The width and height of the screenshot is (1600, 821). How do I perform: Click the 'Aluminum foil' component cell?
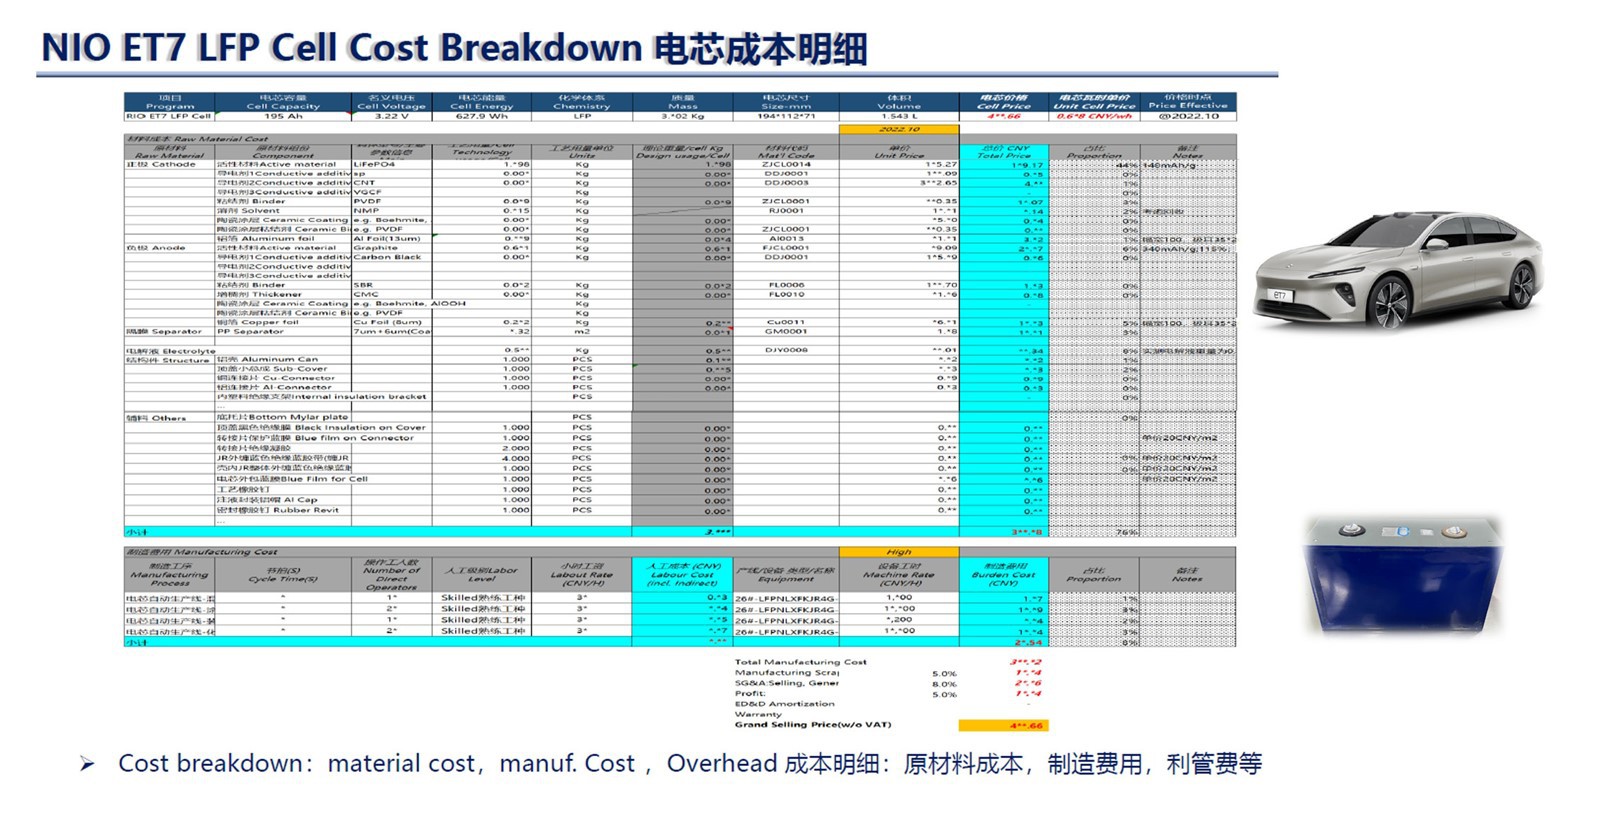pos(283,239)
